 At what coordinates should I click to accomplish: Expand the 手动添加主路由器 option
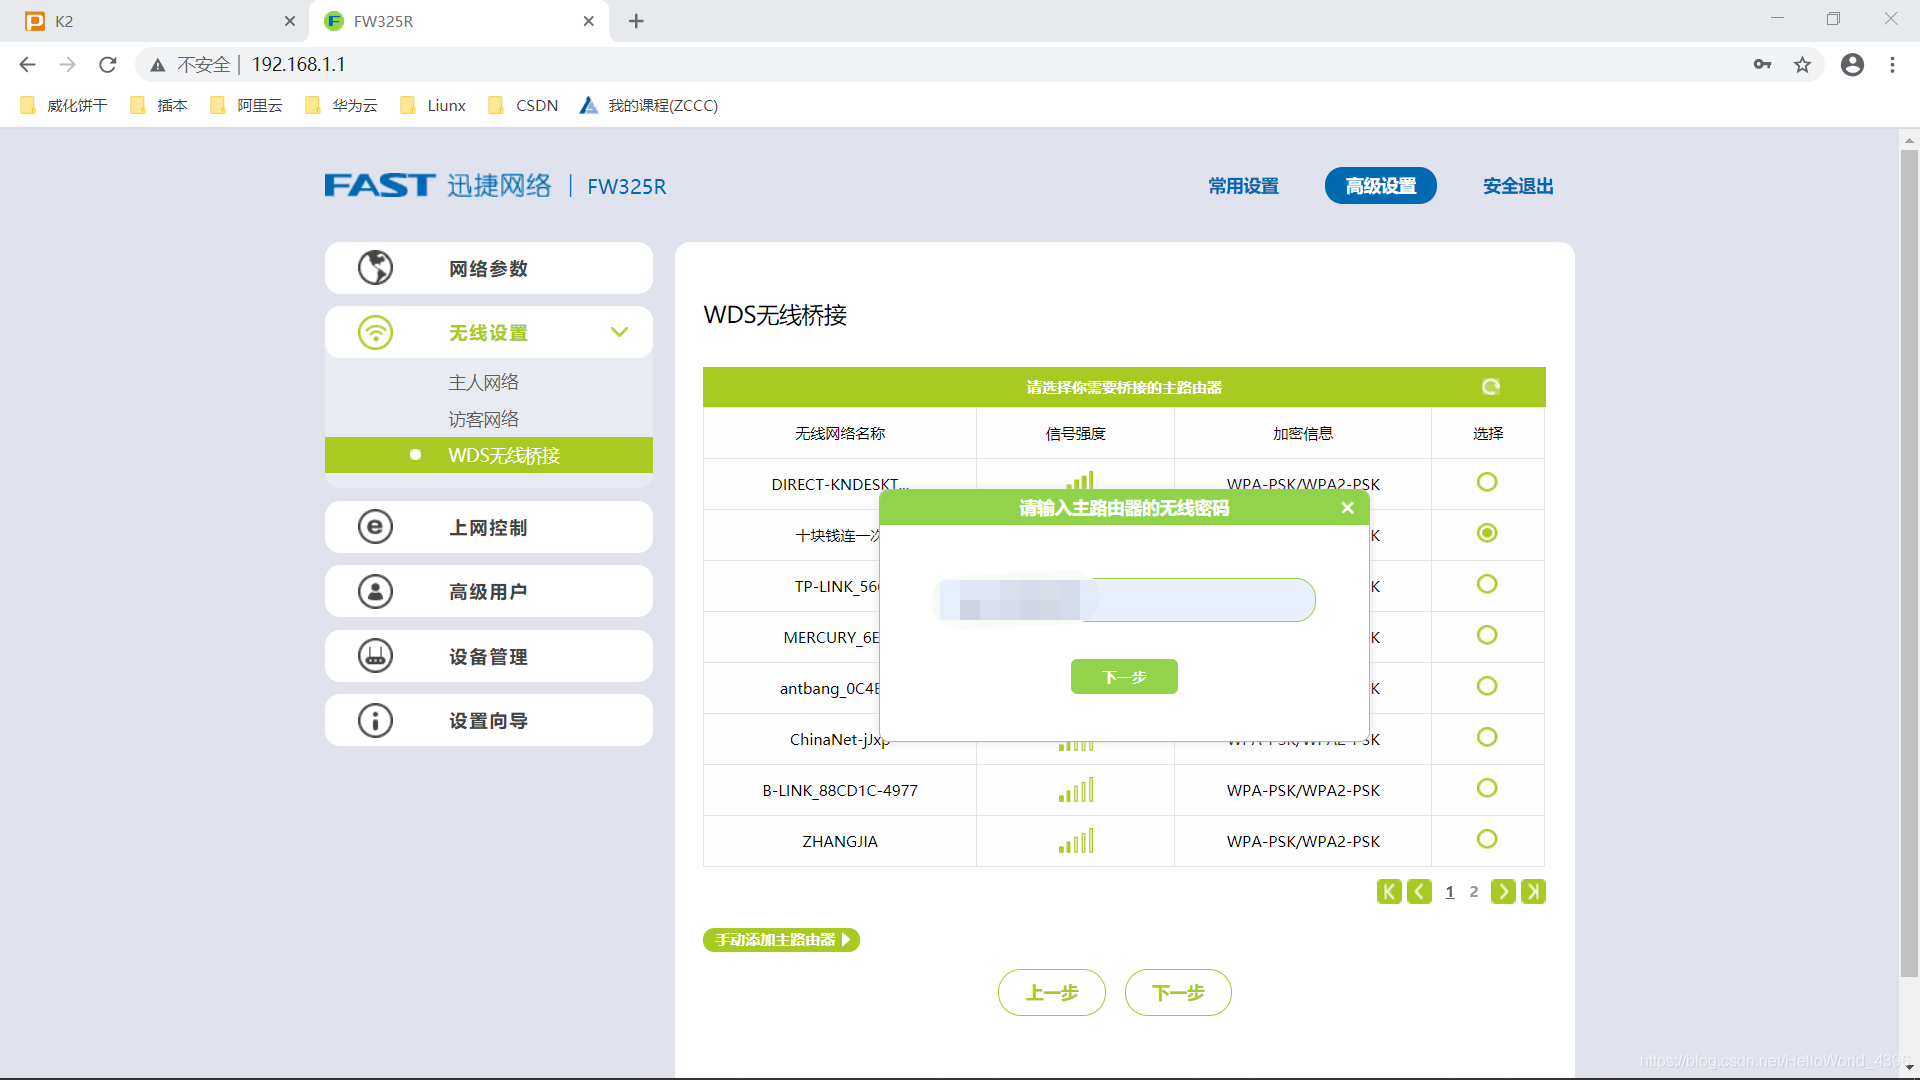(x=781, y=940)
